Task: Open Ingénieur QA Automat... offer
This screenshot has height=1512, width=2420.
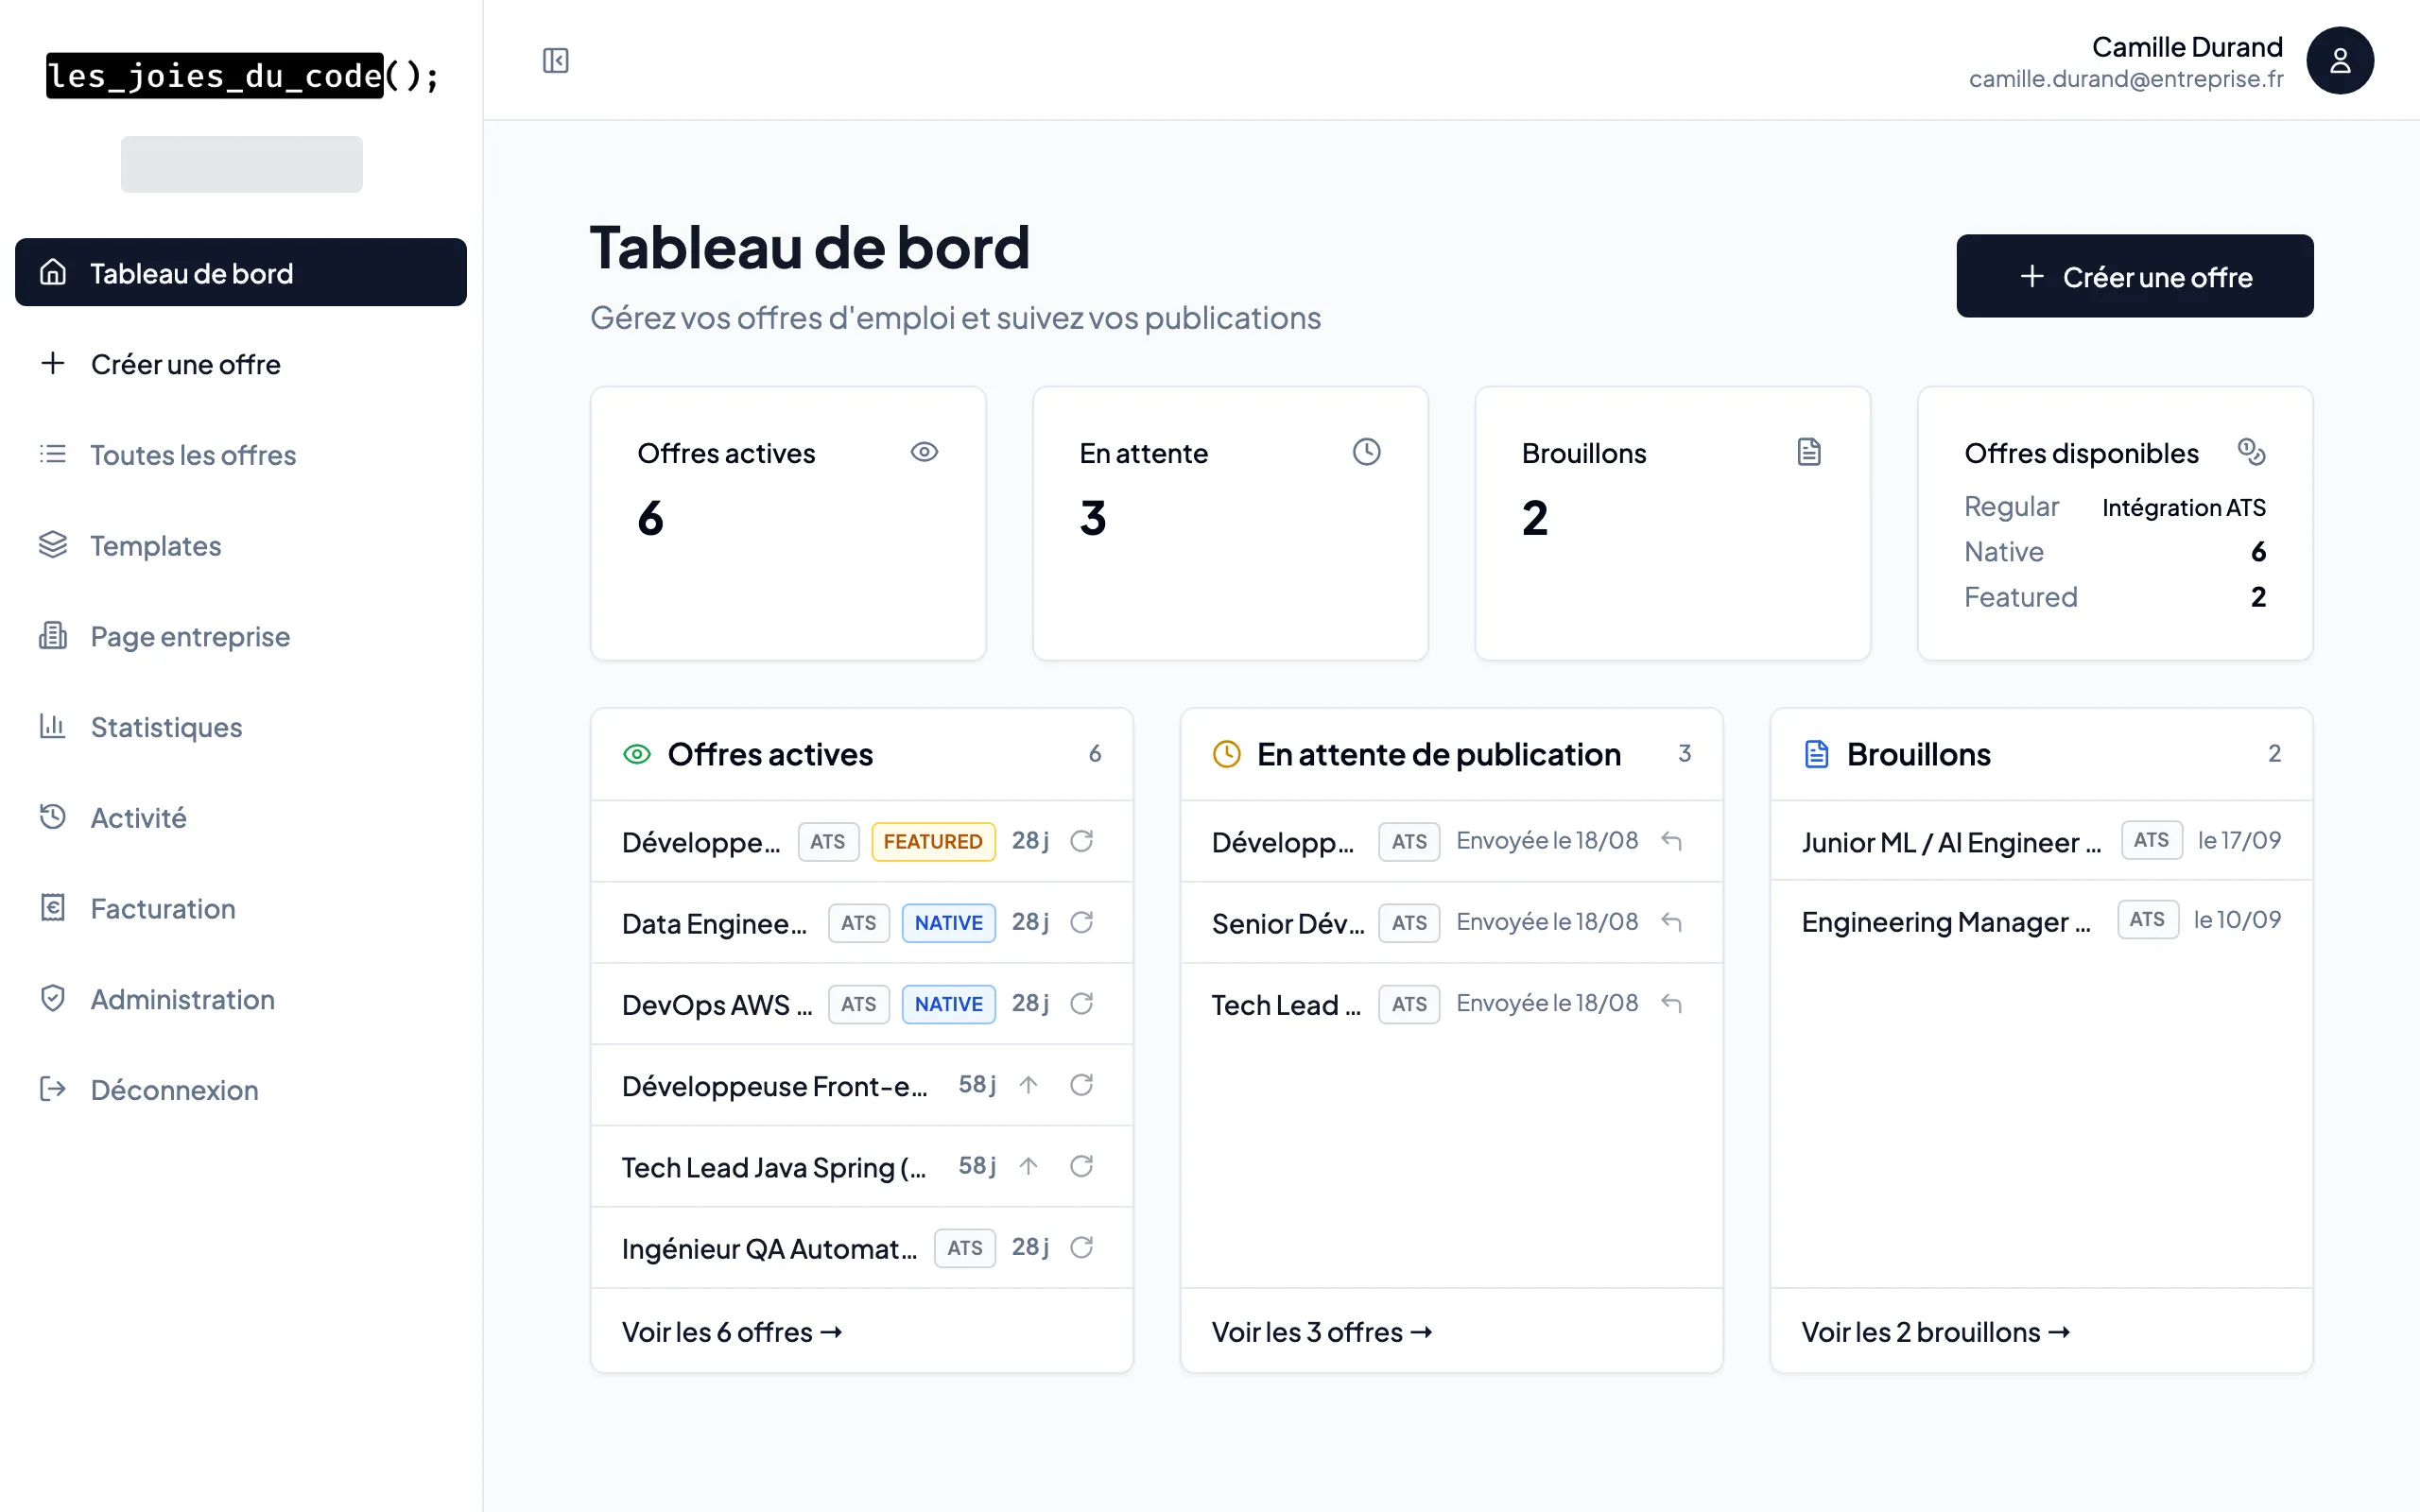Action: [769, 1248]
